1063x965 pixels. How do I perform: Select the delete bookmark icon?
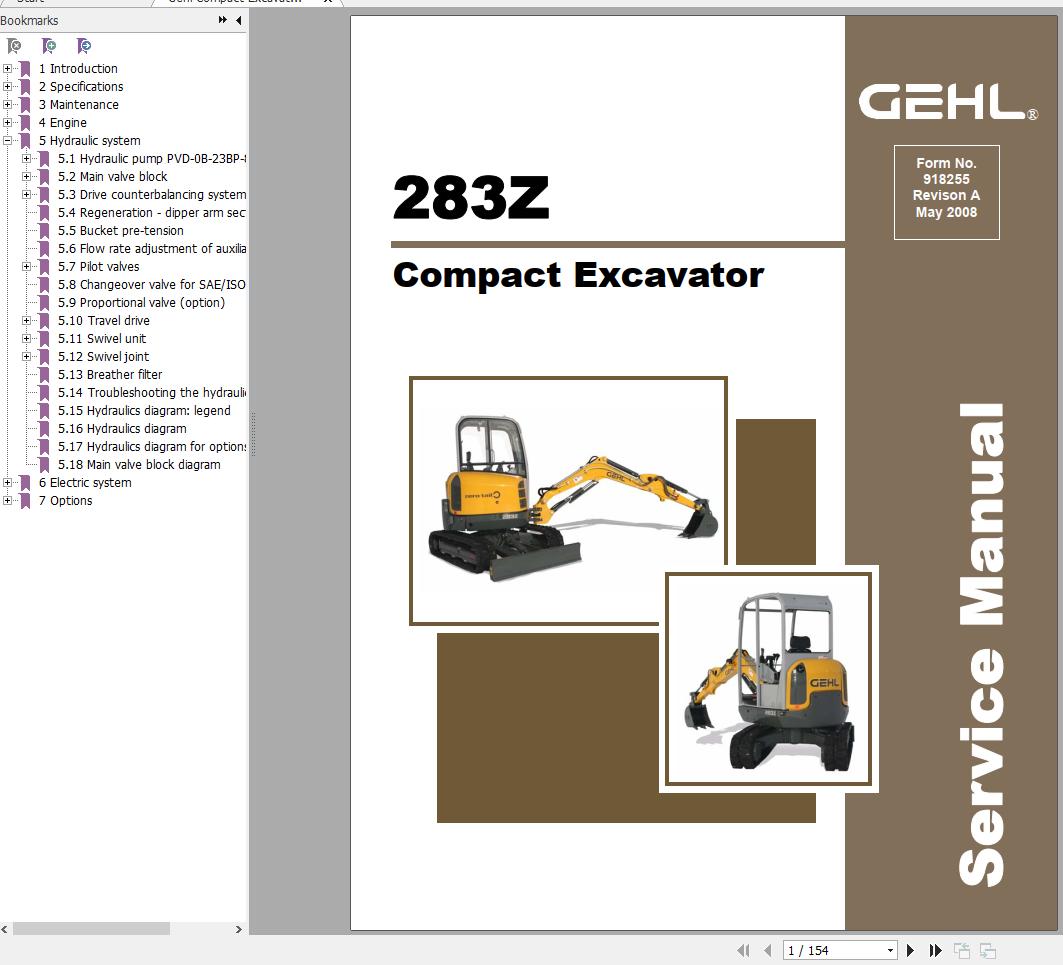(x=15, y=47)
